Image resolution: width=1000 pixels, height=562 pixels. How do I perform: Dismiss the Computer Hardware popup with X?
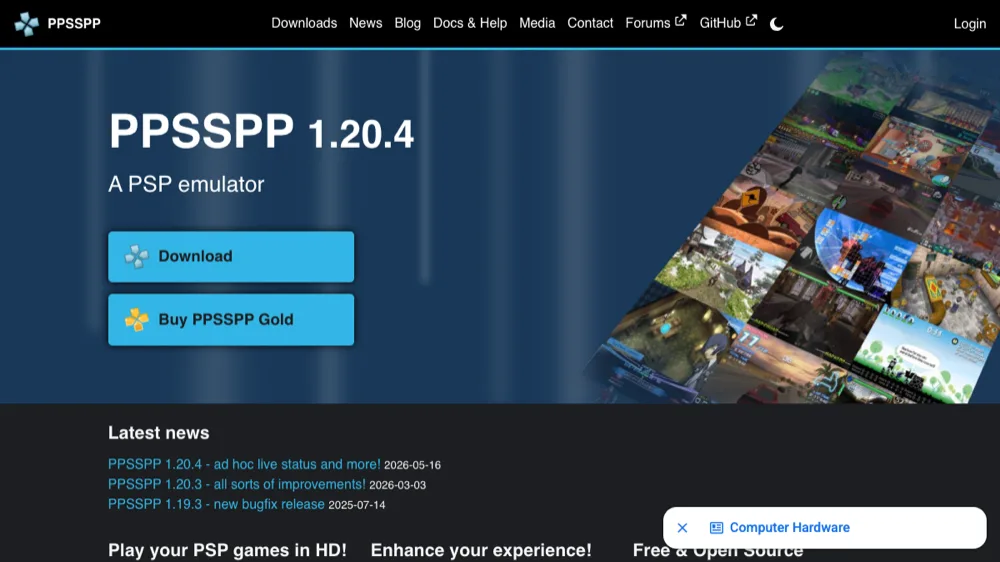(x=682, y=528)
